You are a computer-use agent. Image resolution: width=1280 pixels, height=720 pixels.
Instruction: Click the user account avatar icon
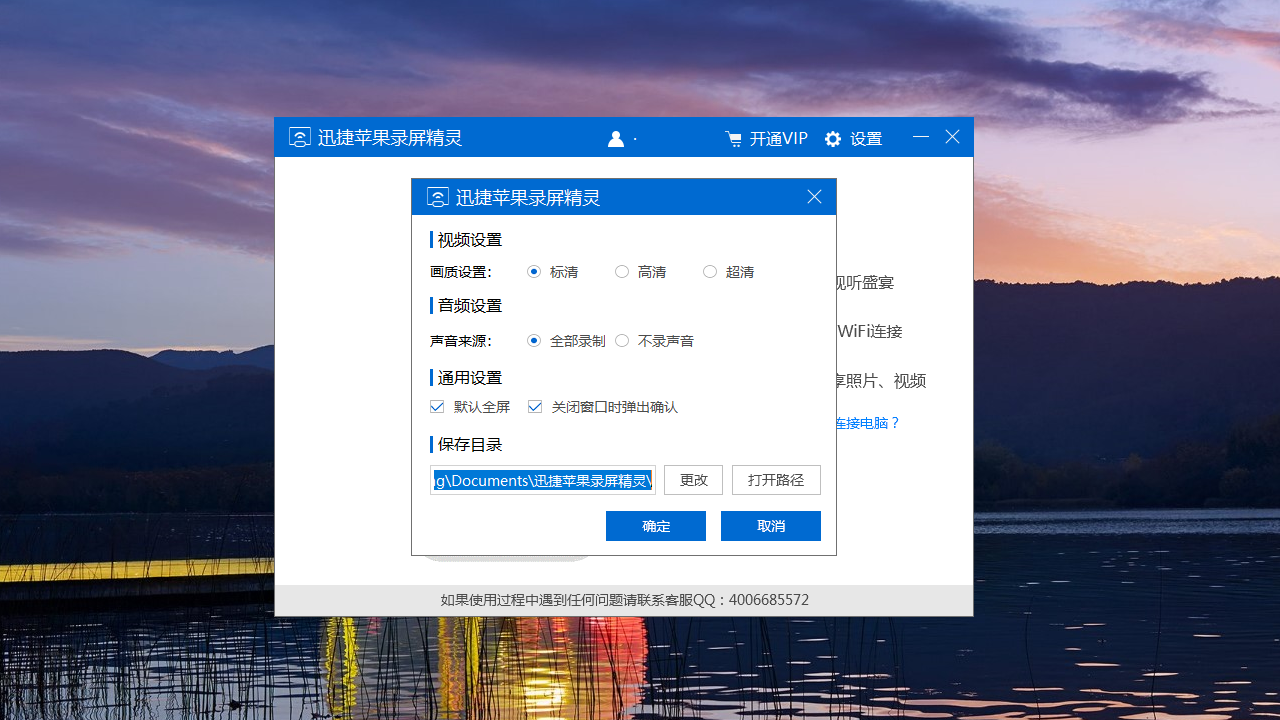pyautogui.click(x=616, y=138)
